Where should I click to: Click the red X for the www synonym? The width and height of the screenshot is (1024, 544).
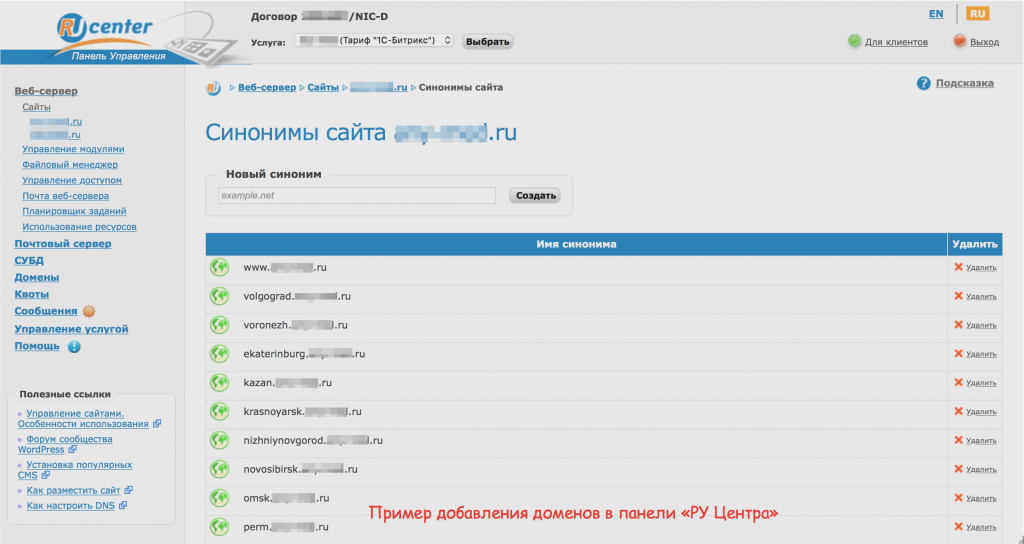[x=959, y=267]
